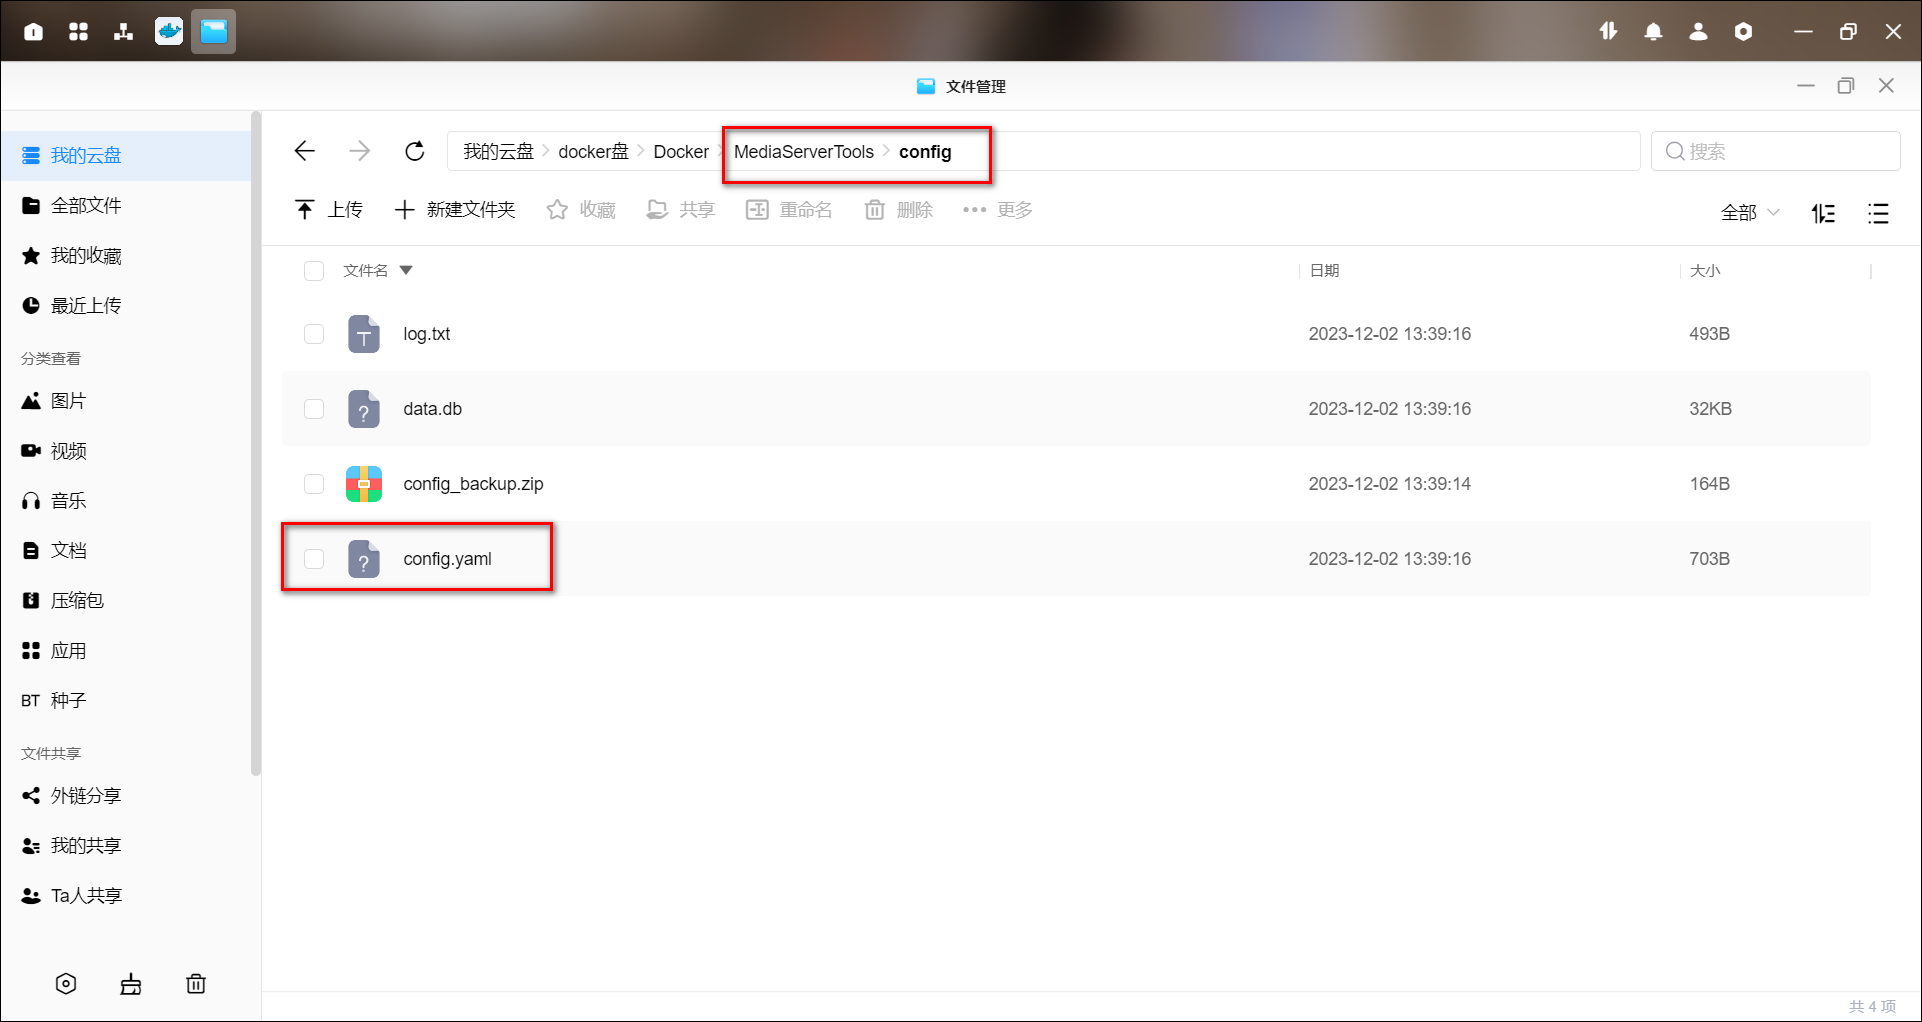Toggle 文件名 column sort arrow
The image size is (1922, 1022).
pos(406,271)
